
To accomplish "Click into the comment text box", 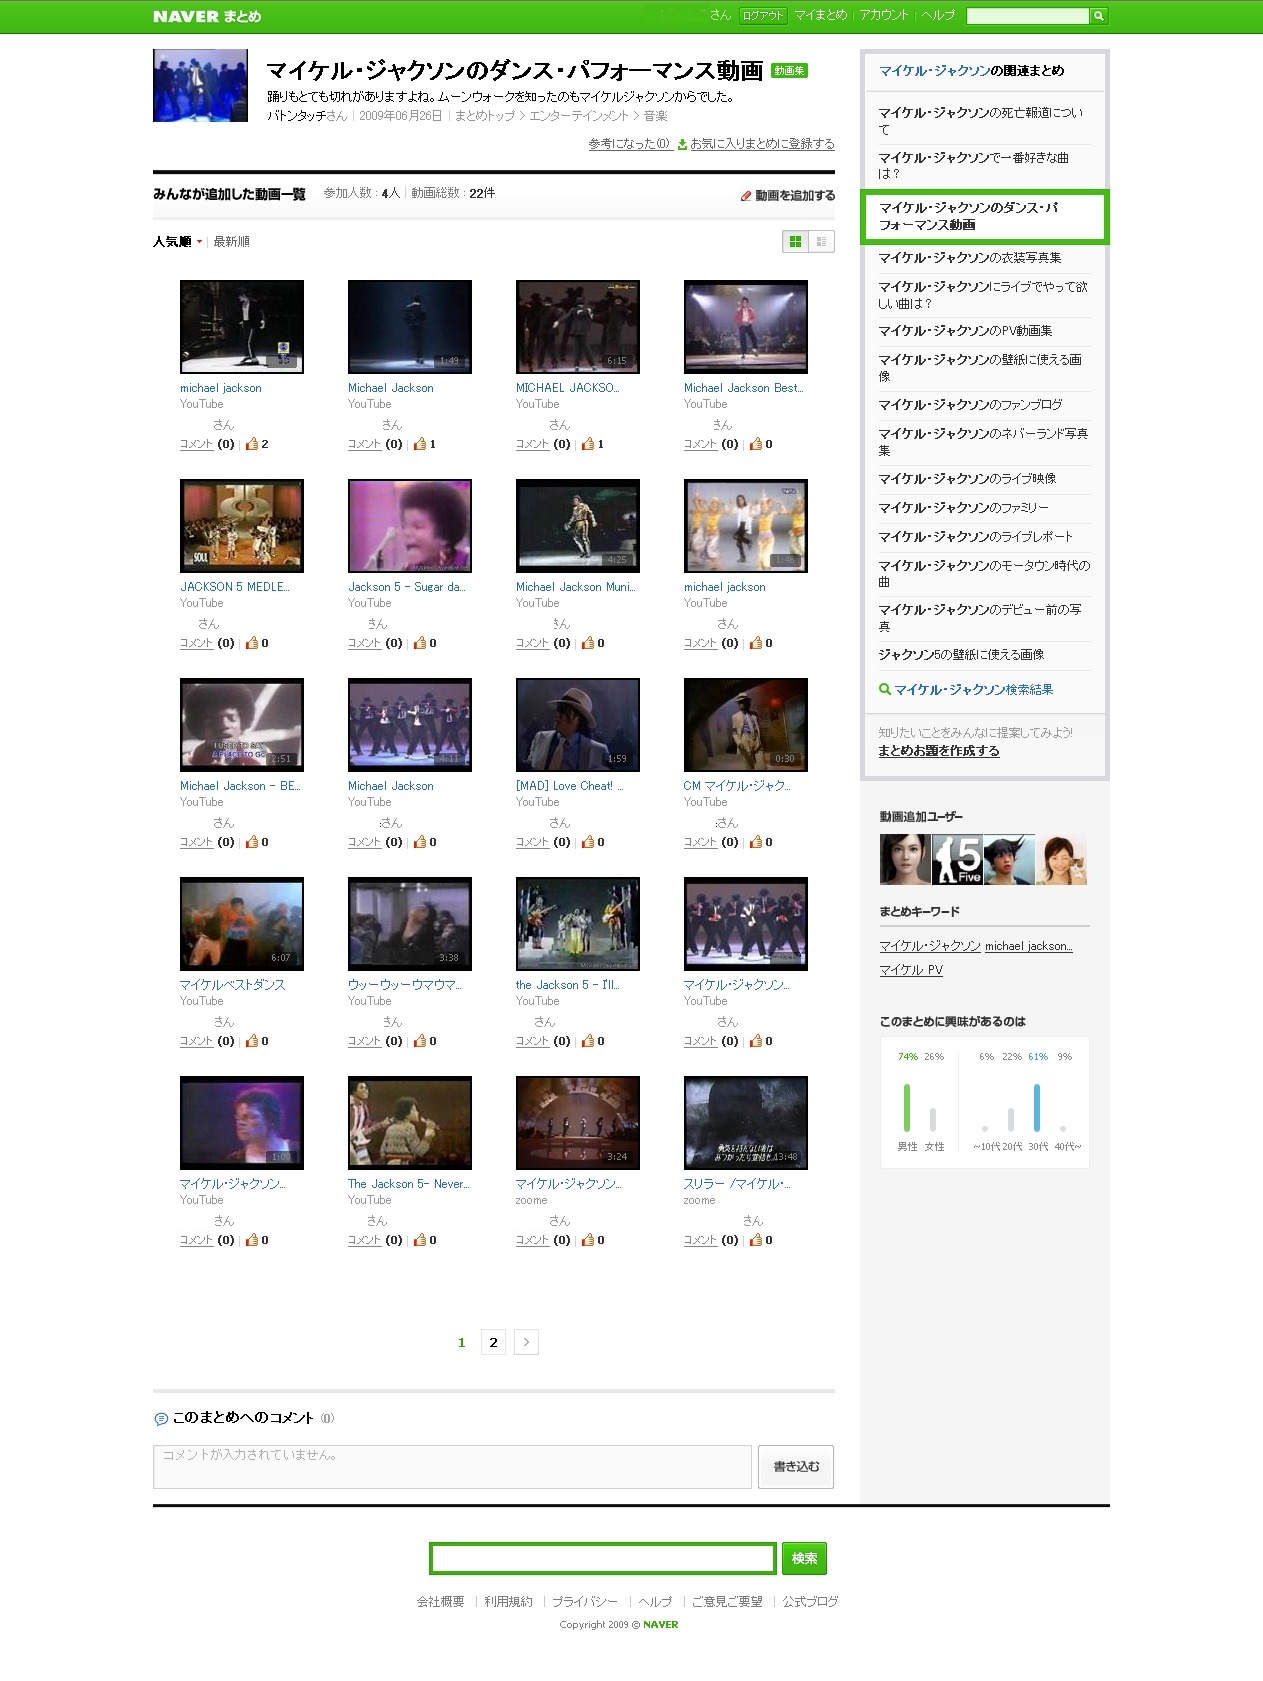I will coord(452,1467).
